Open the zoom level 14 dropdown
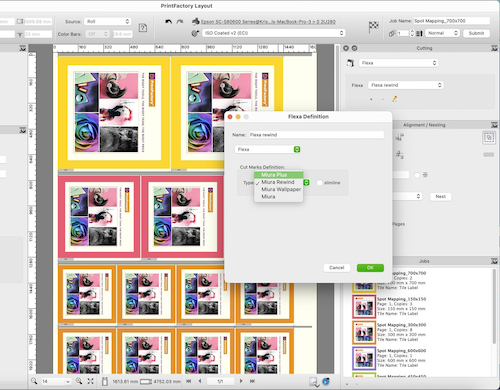500x390 pixels. 55,381
